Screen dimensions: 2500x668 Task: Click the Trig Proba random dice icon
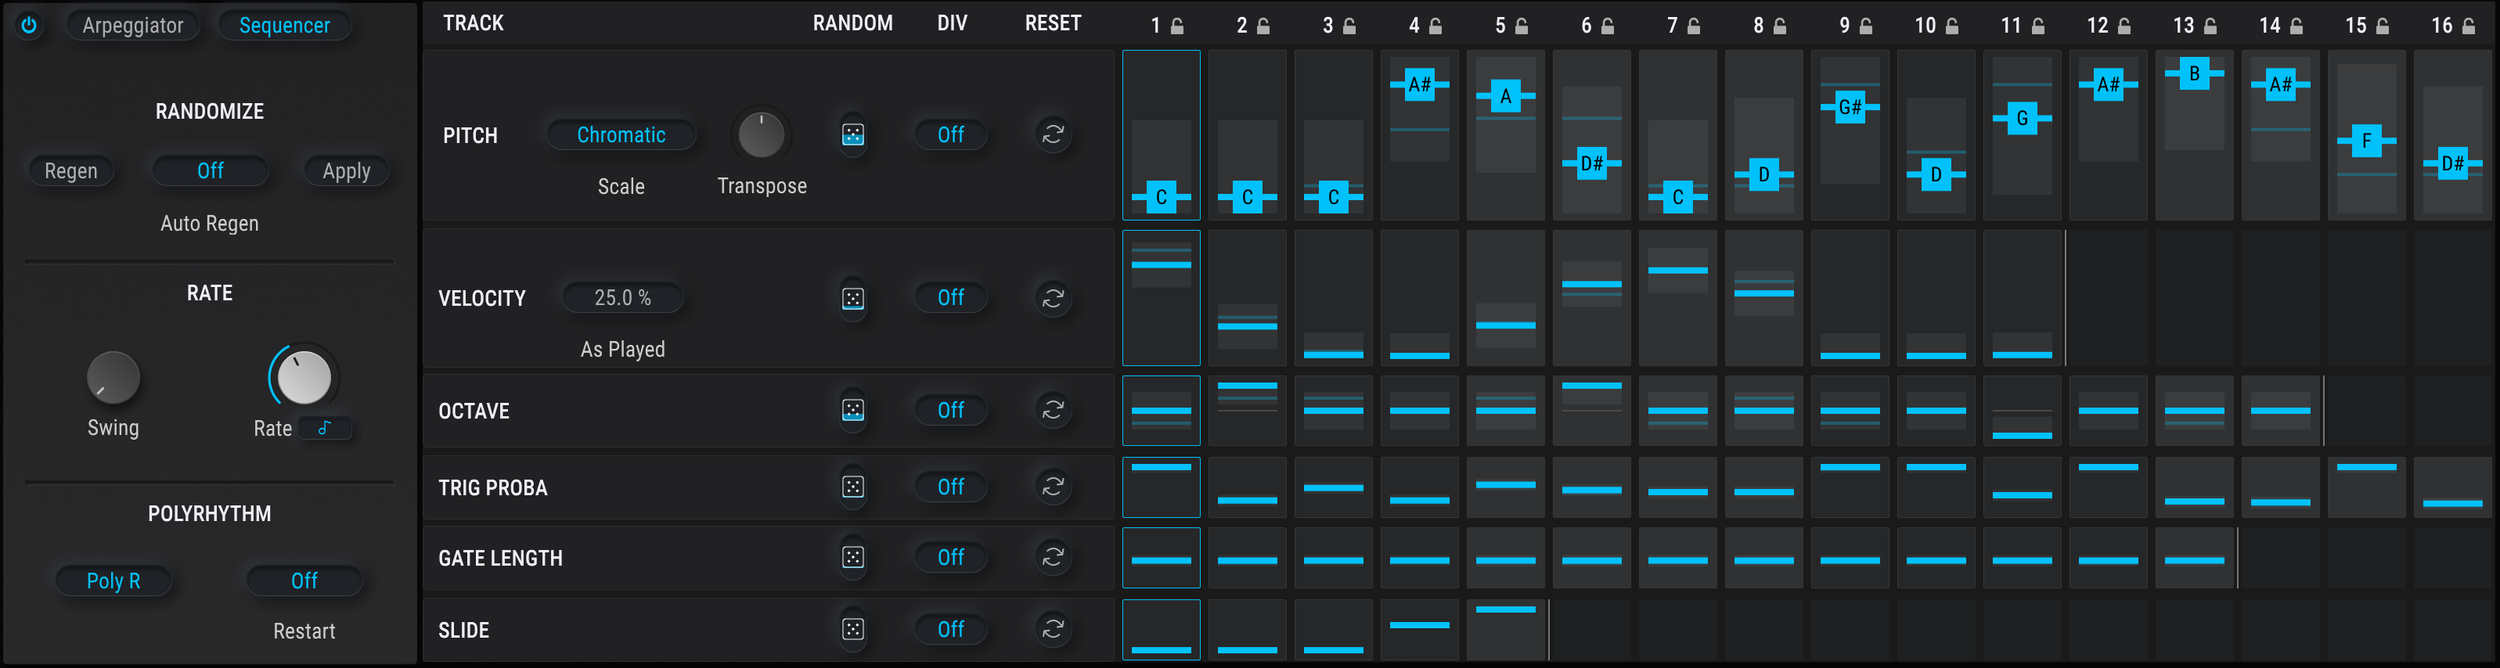853,487
